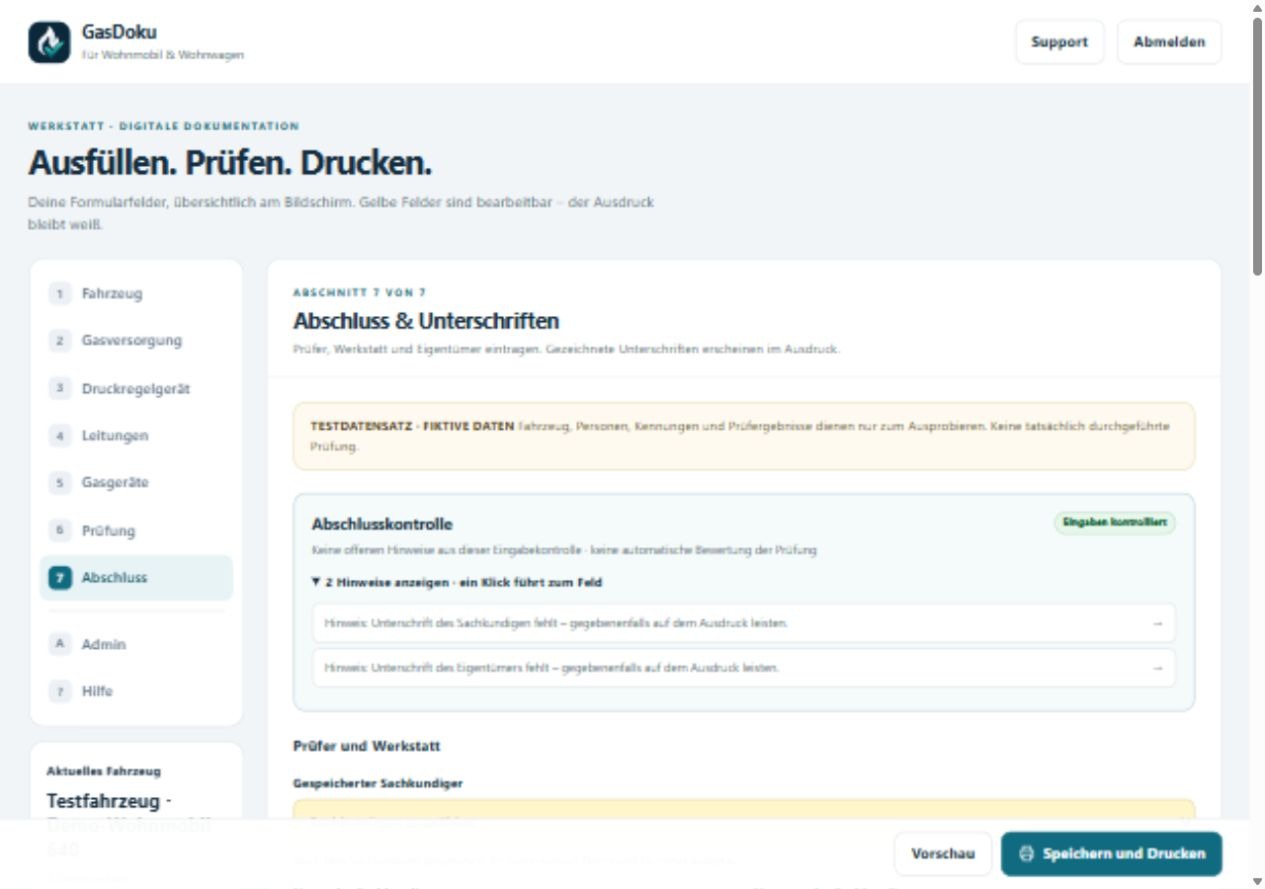Image resolution: width=1265 pixels, height=889 pixels.
Task: Click the Abschluss & Unterschriften heading
Action: tap(426, 322)
